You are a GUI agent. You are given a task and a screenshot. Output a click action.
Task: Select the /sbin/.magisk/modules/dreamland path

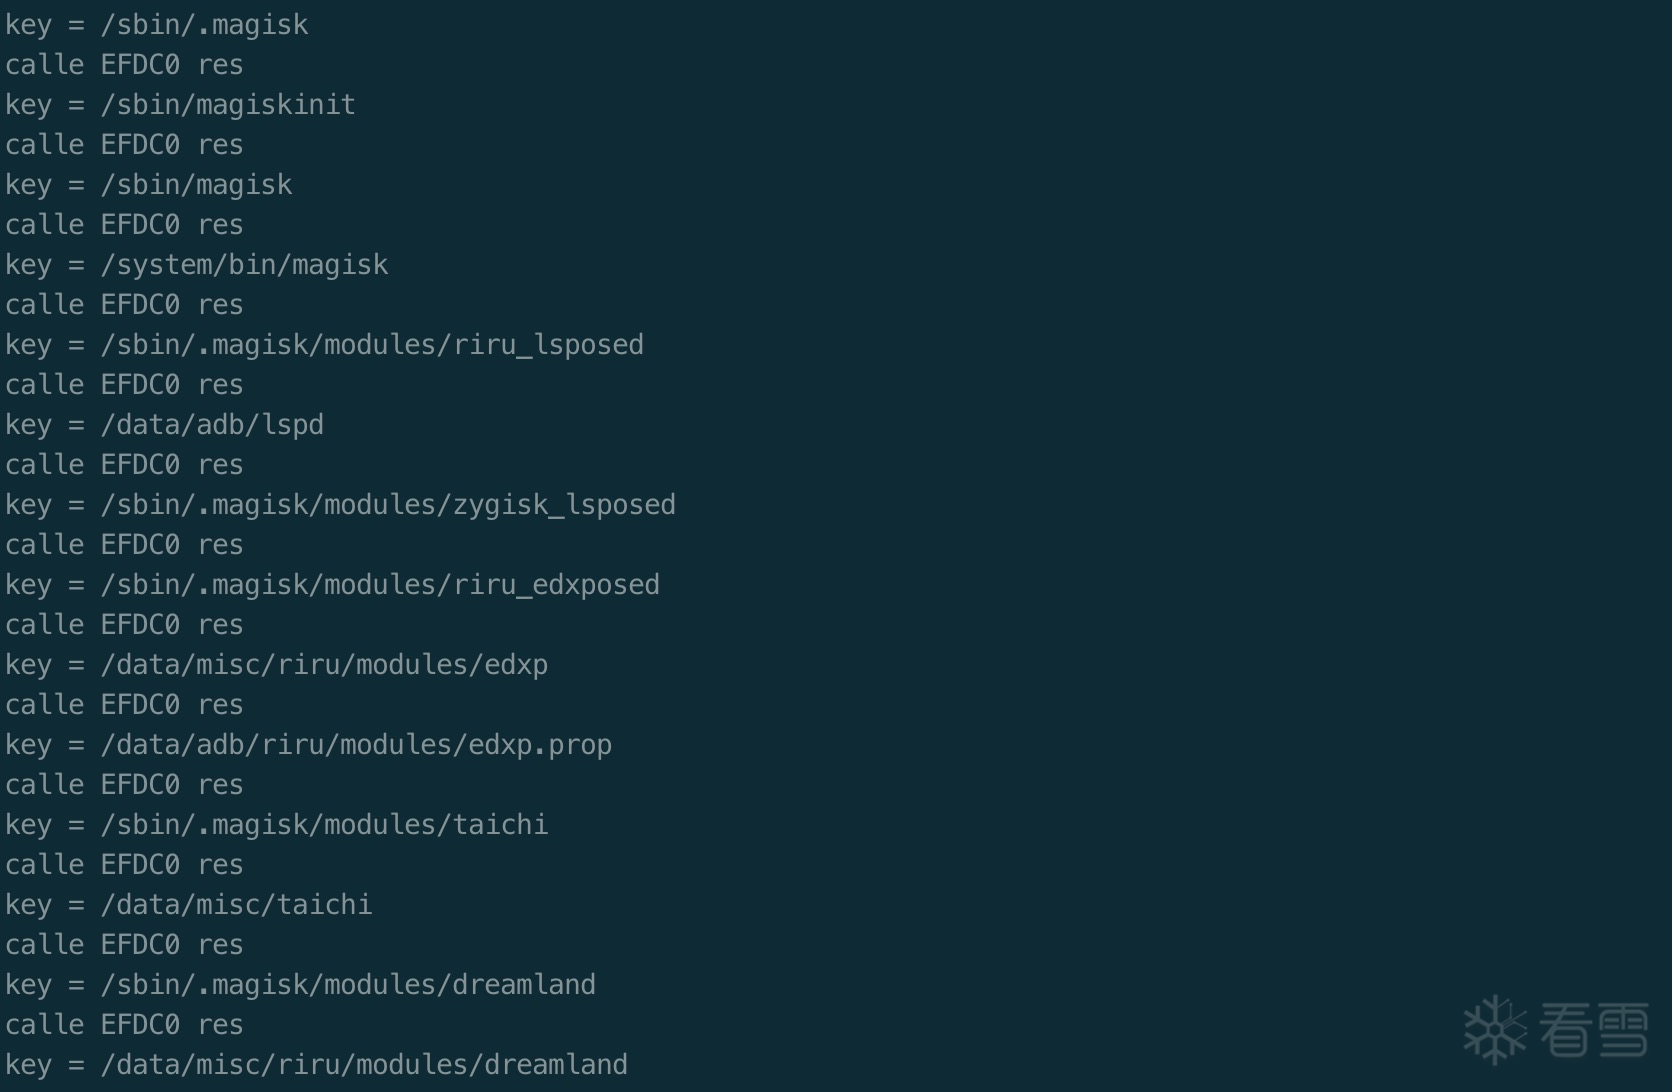pos(348,985)
